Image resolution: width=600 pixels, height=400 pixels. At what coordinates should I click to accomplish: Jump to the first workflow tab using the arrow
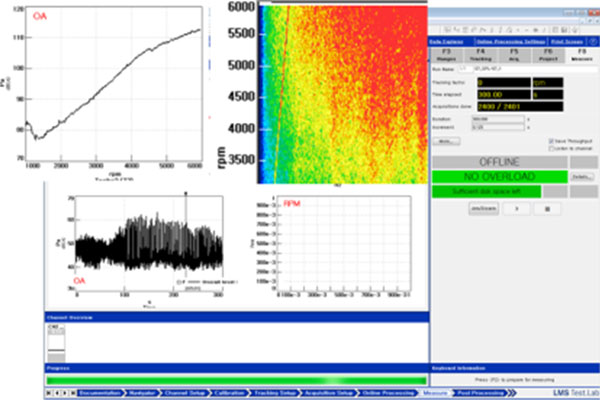pyautogui.click(x=49, y=393)
